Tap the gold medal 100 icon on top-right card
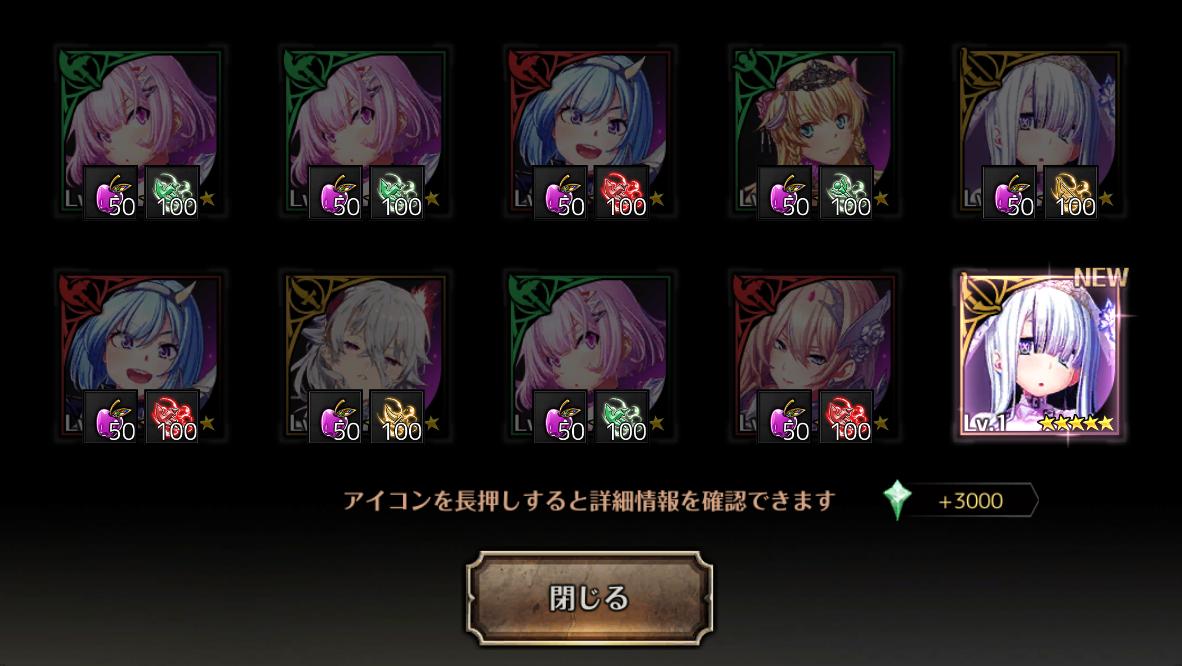Screen dimensions: 1182x666 tap(1071, 193)
